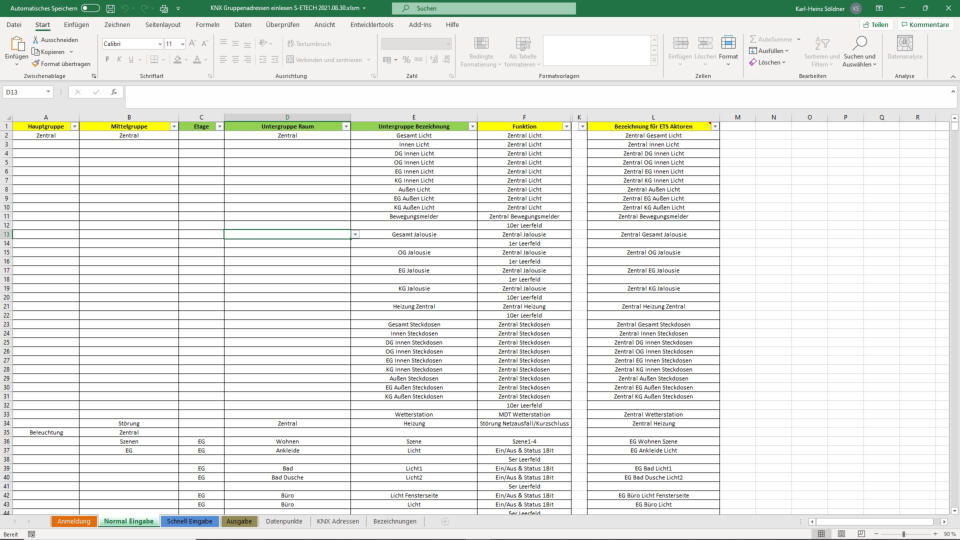This screenshot has height=540, width=960.
Task: Open the Kommentare button
Action: click(x=925, y=24)
